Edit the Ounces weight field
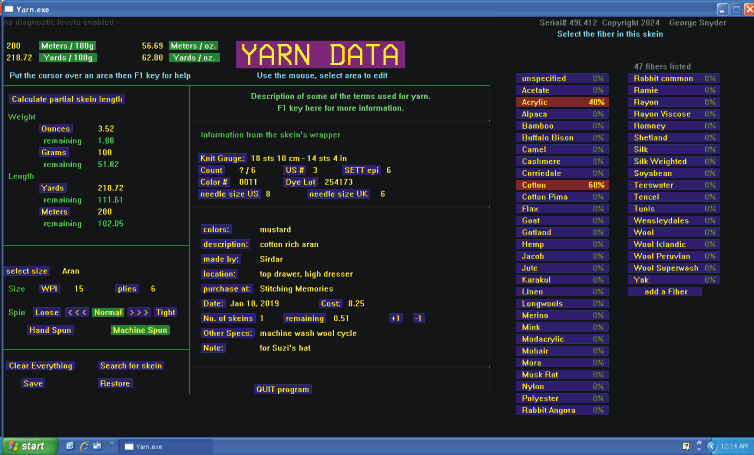754x455 pixels. pos(55,128)
